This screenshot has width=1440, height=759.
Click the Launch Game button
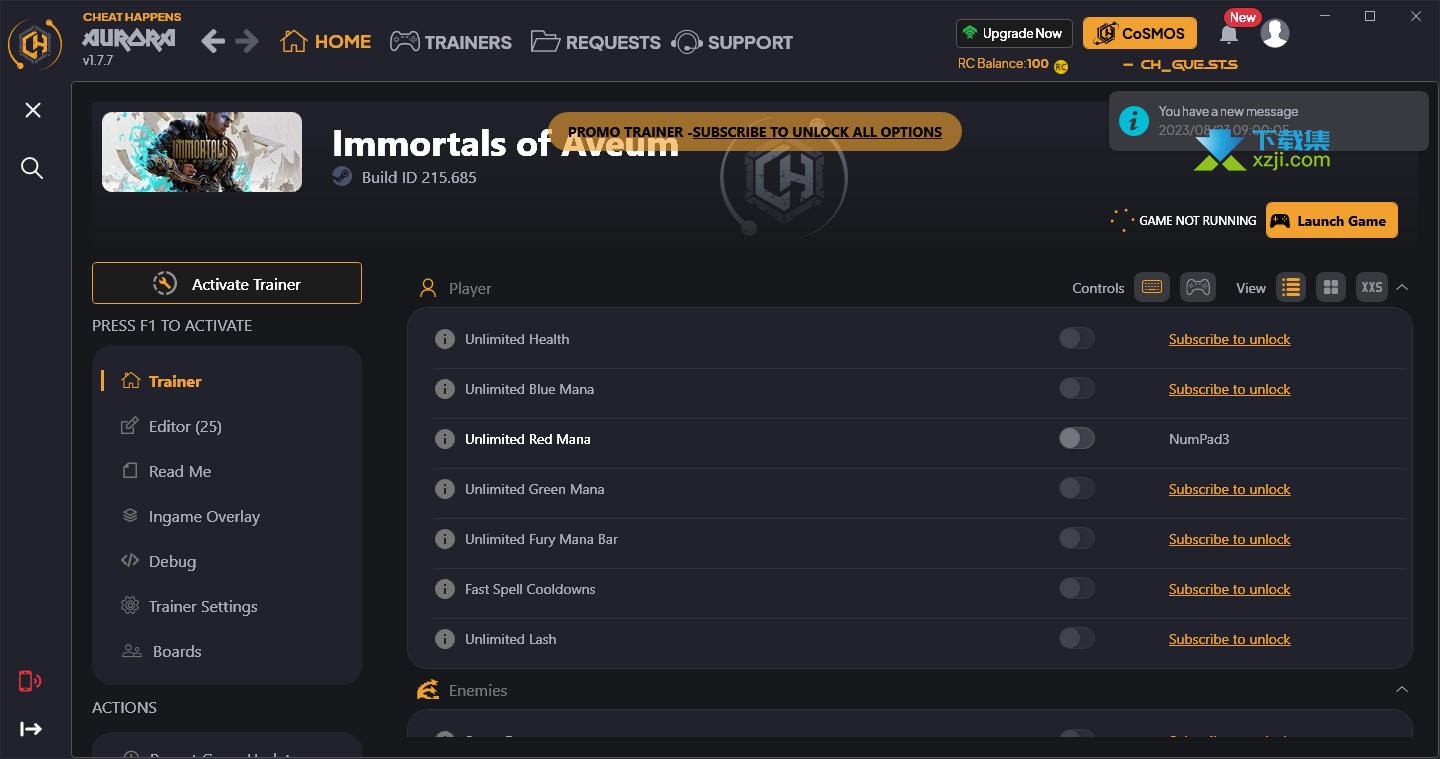coord(1332,220)
